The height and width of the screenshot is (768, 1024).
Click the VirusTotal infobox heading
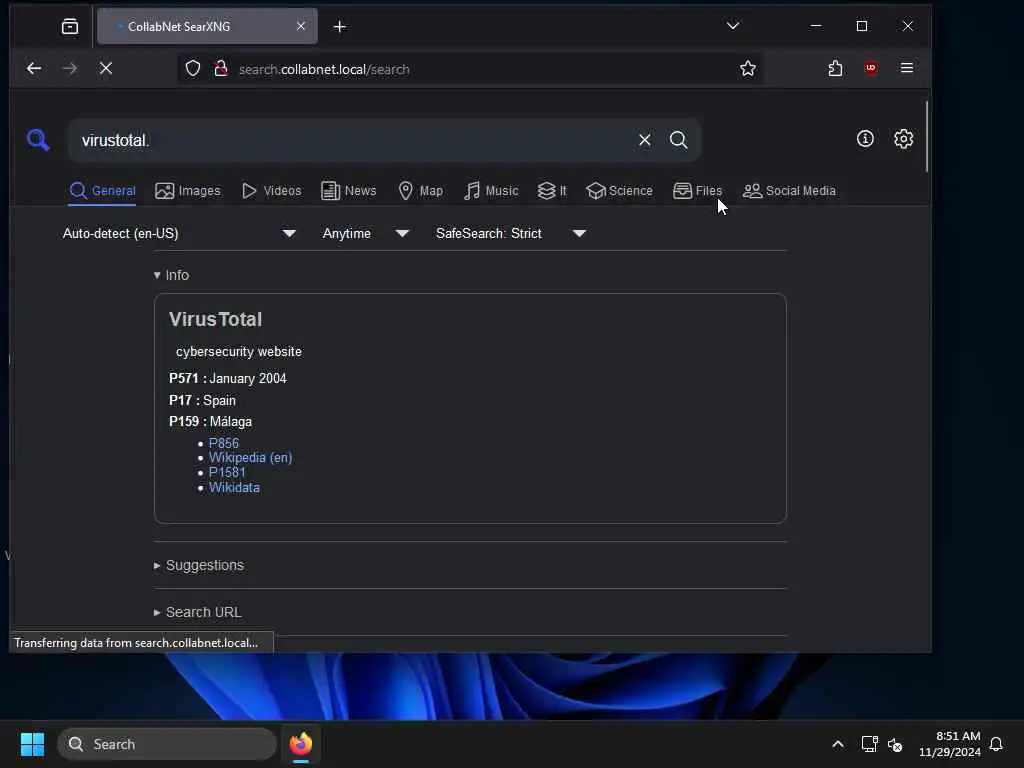[215, 319]
